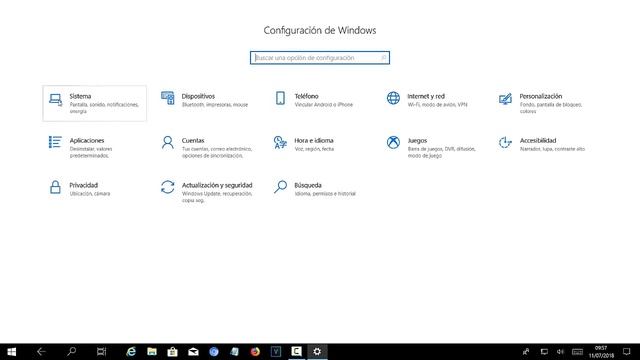This screenshot has height=360, width=640.
Task: Click the taskbar back arrow
Action: [41, 351]
